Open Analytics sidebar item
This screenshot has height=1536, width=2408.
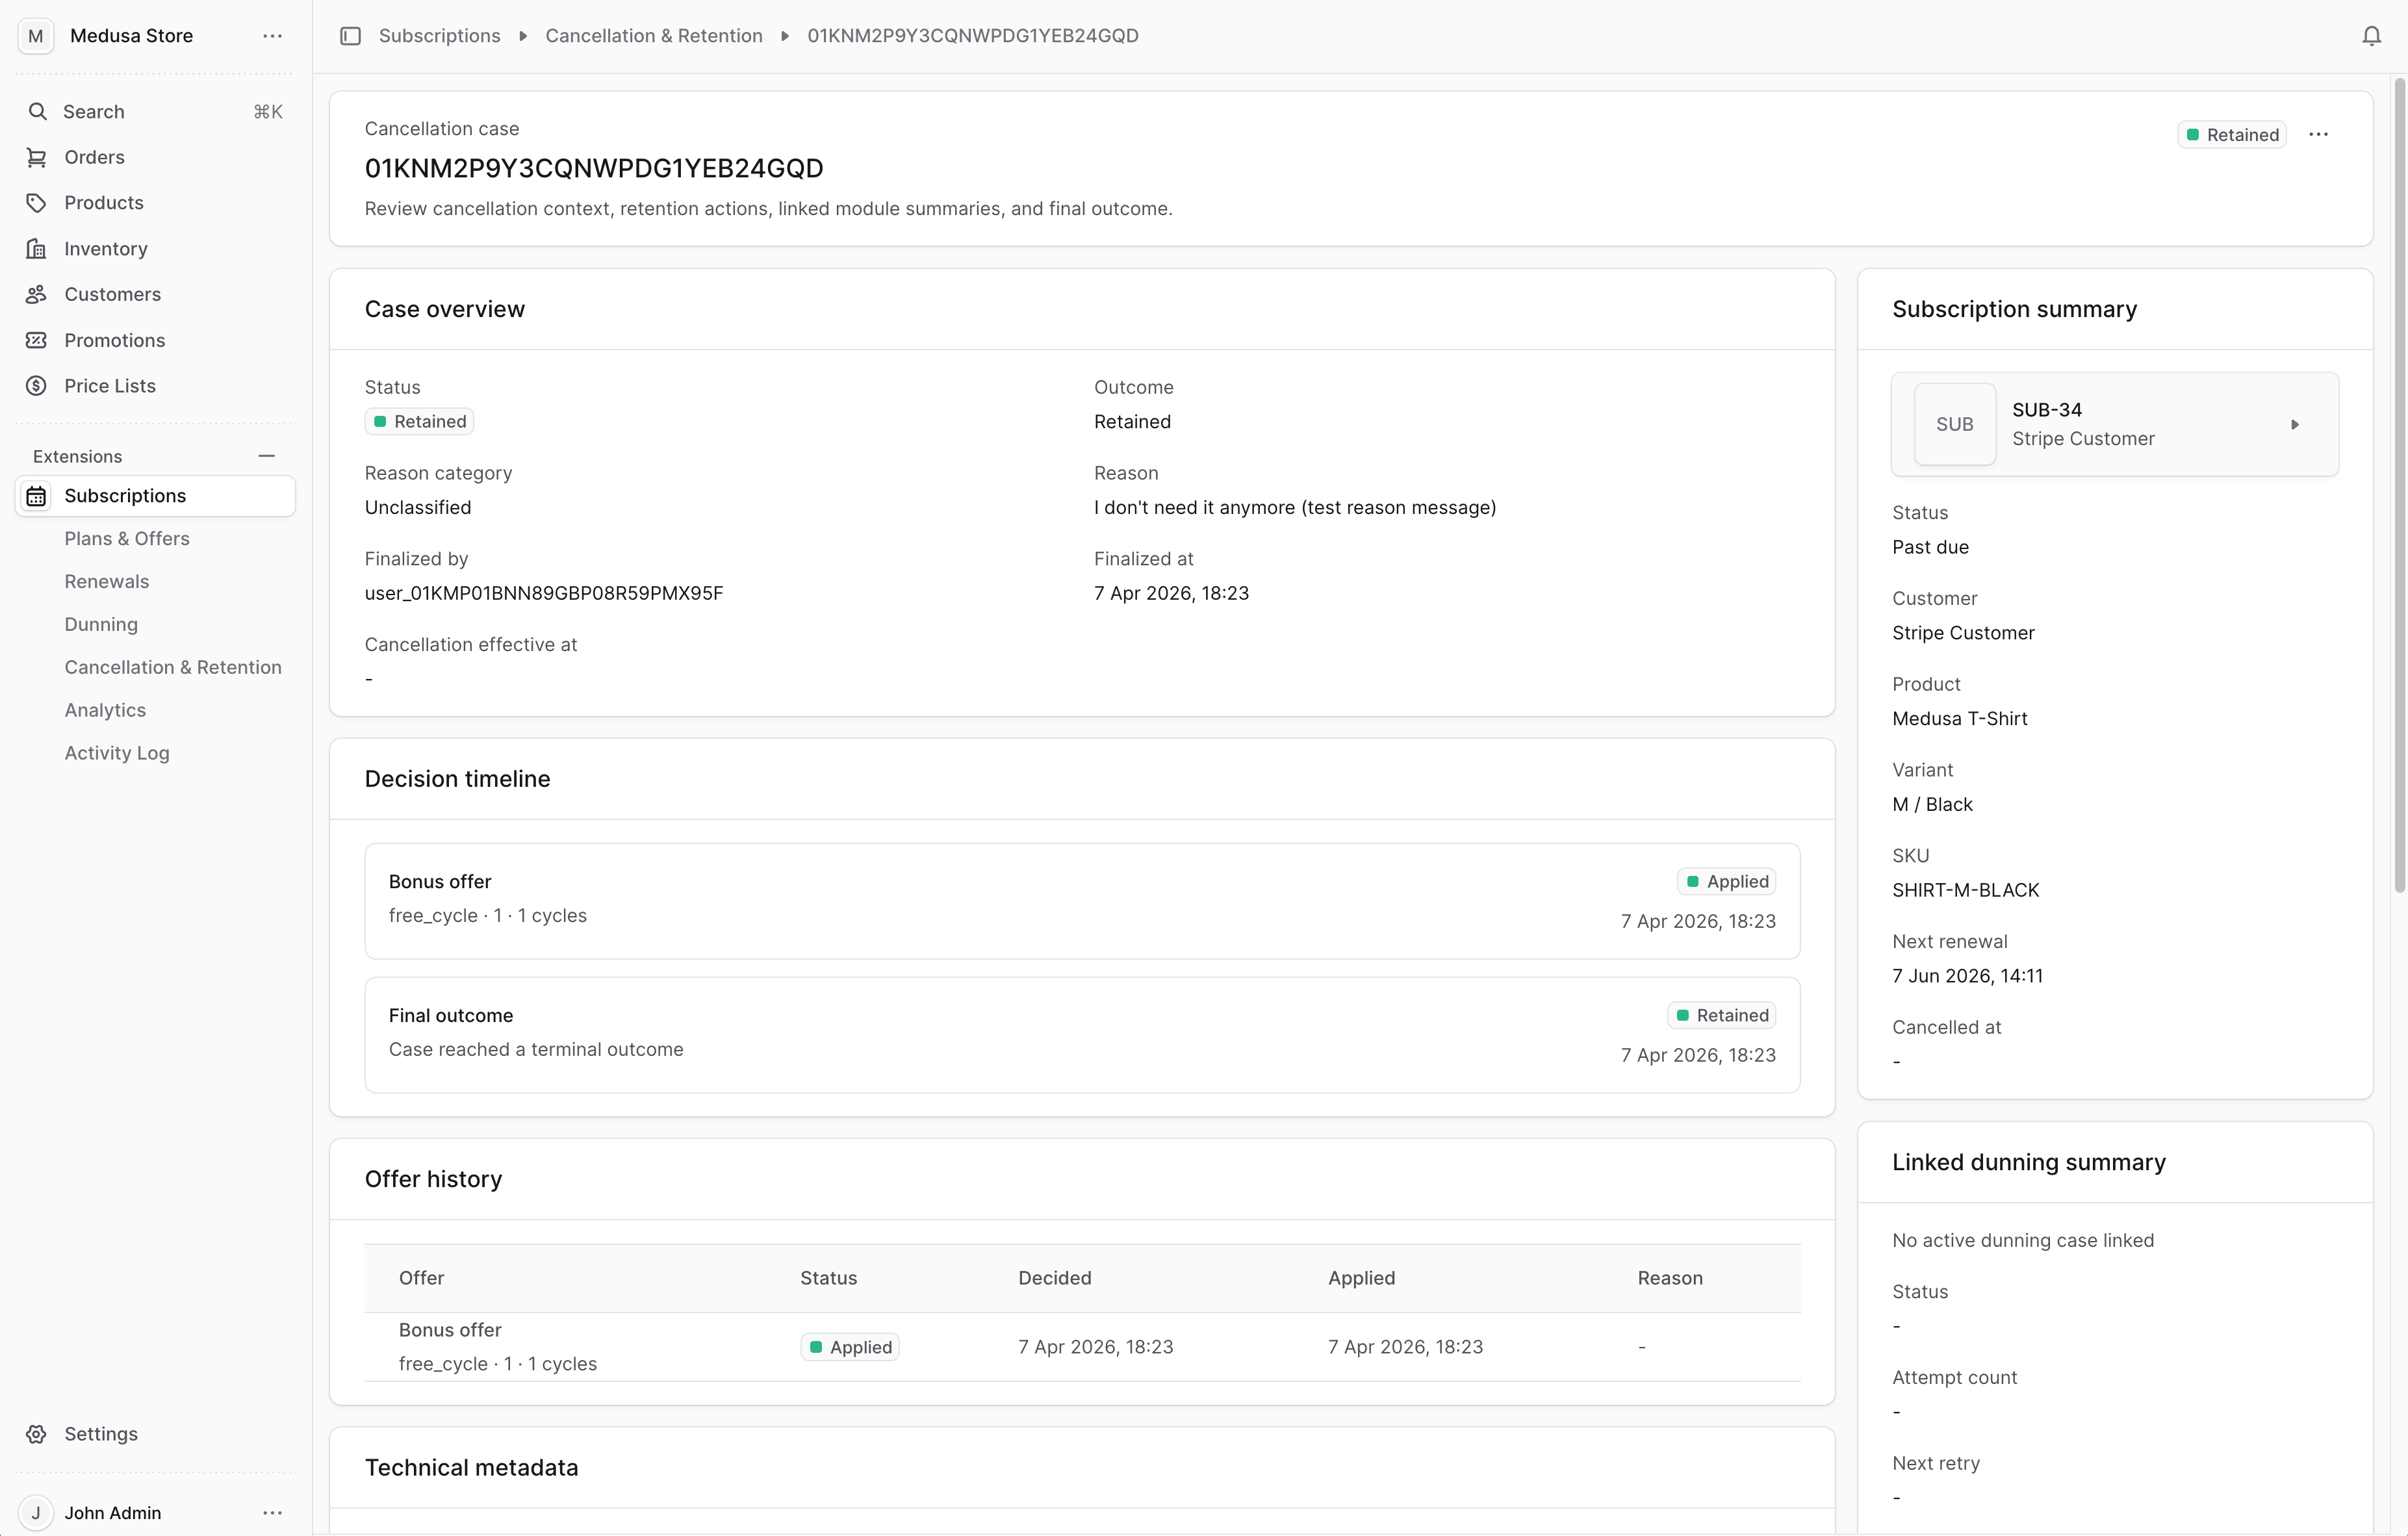[105, 711]
